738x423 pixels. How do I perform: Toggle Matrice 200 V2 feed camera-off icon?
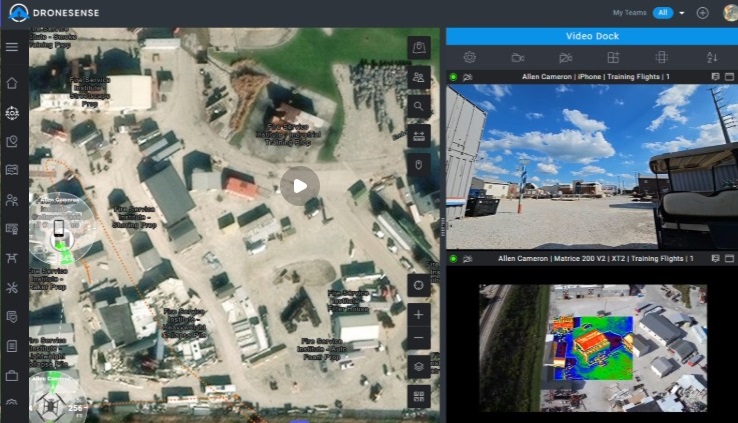click(467, 259)
